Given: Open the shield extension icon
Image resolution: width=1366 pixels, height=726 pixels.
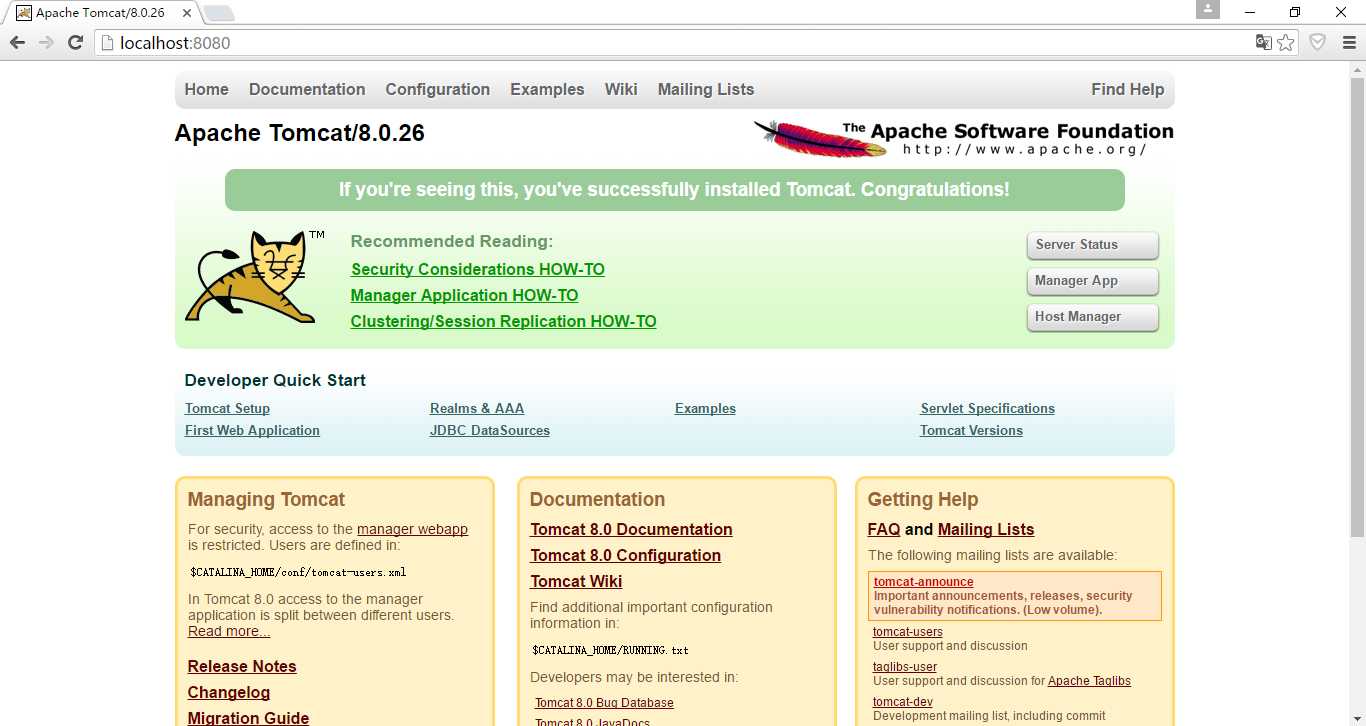Looking at the screenshot, I should click(1318, 42).
